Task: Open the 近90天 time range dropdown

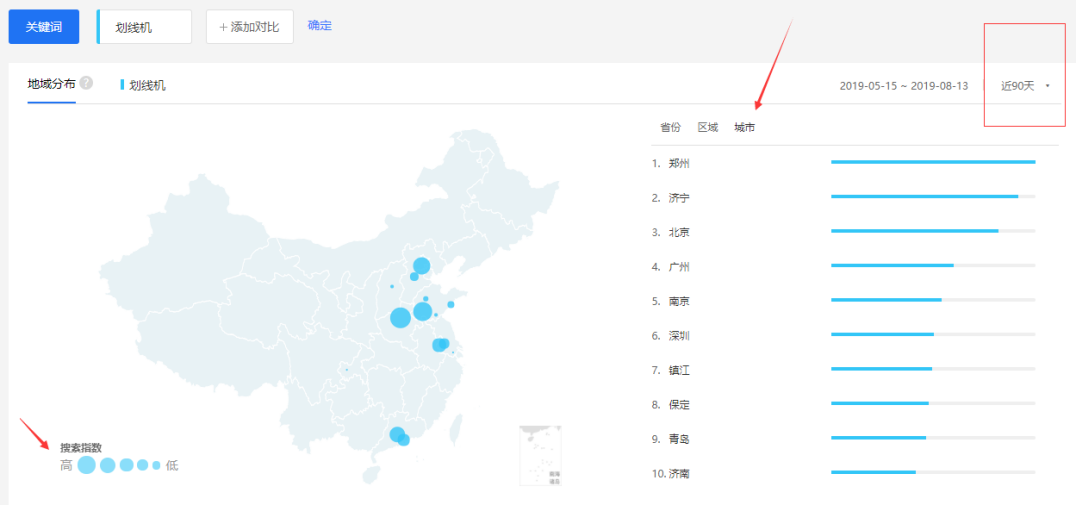Action: [1025, 86]
